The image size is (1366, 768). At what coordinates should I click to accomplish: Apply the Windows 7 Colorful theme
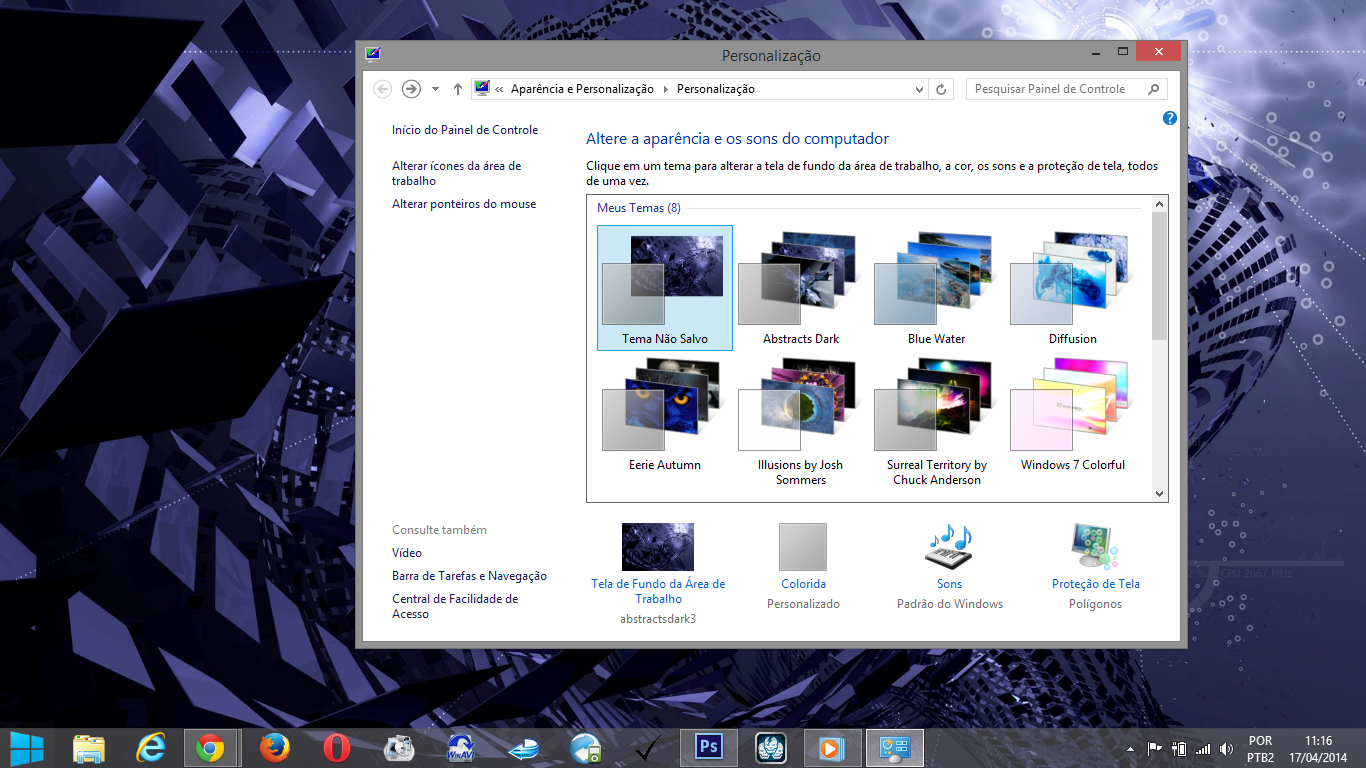tap(1073, 414)
